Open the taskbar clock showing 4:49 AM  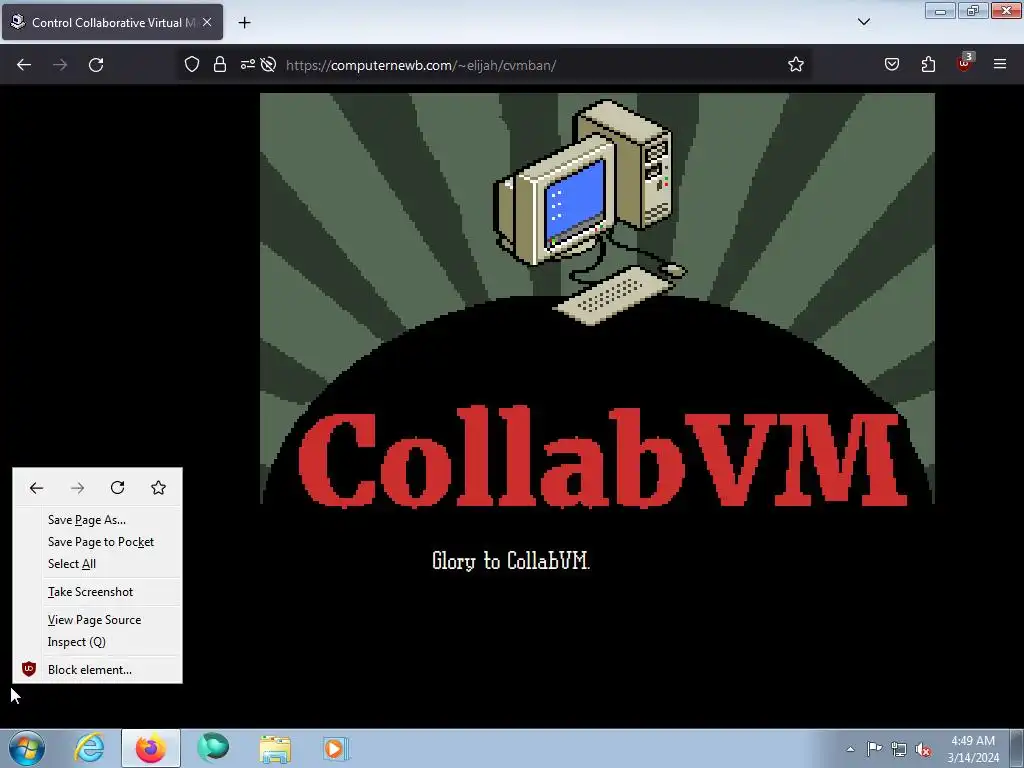point(973,749)
